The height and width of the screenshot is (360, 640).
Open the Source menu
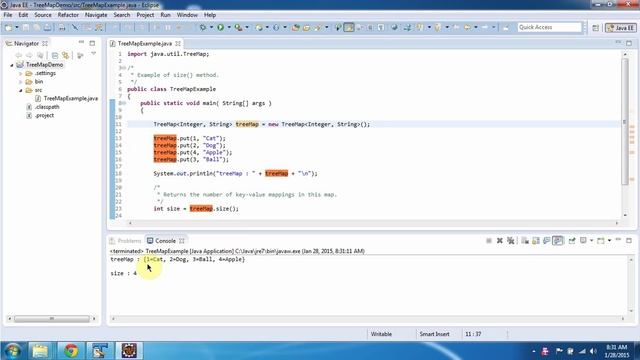(43, 15)
